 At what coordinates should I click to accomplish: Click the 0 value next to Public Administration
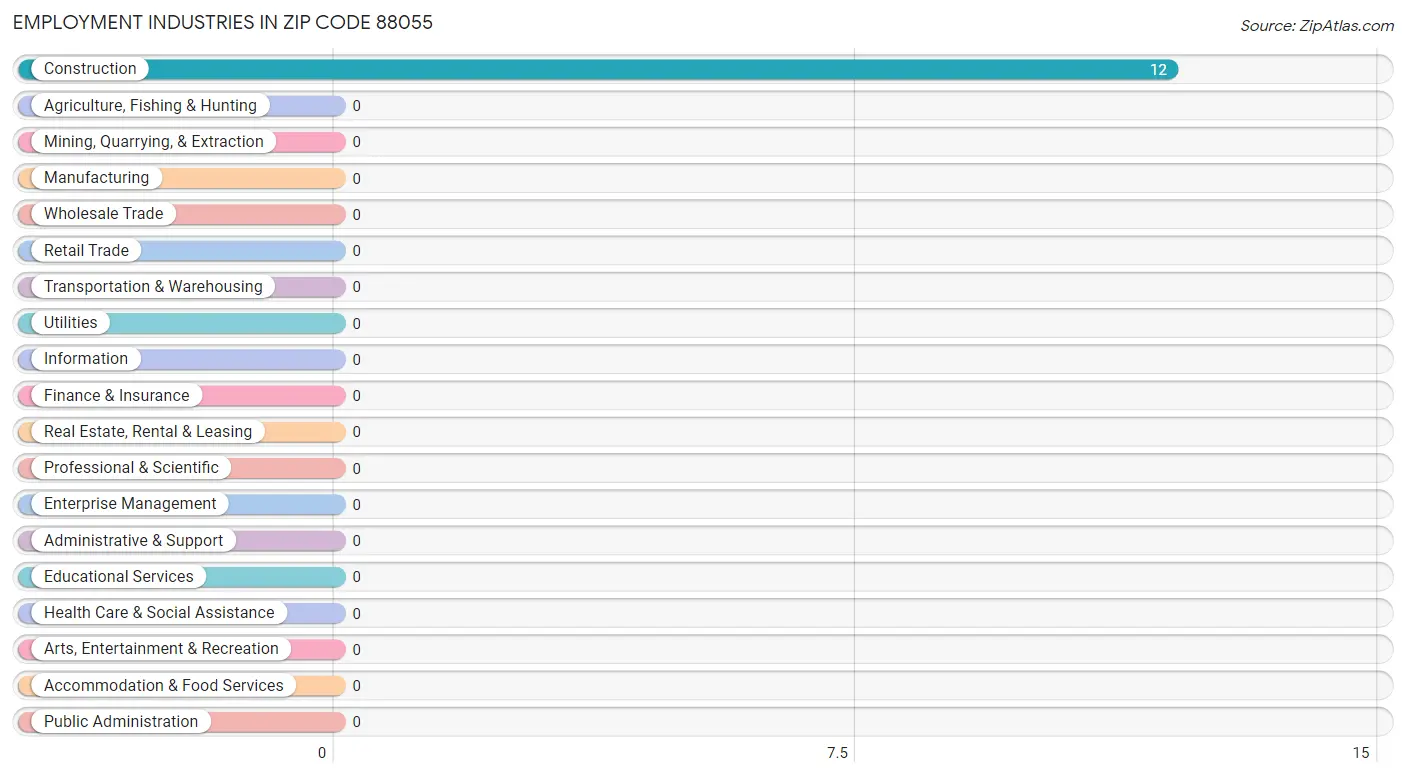point(356,722)
